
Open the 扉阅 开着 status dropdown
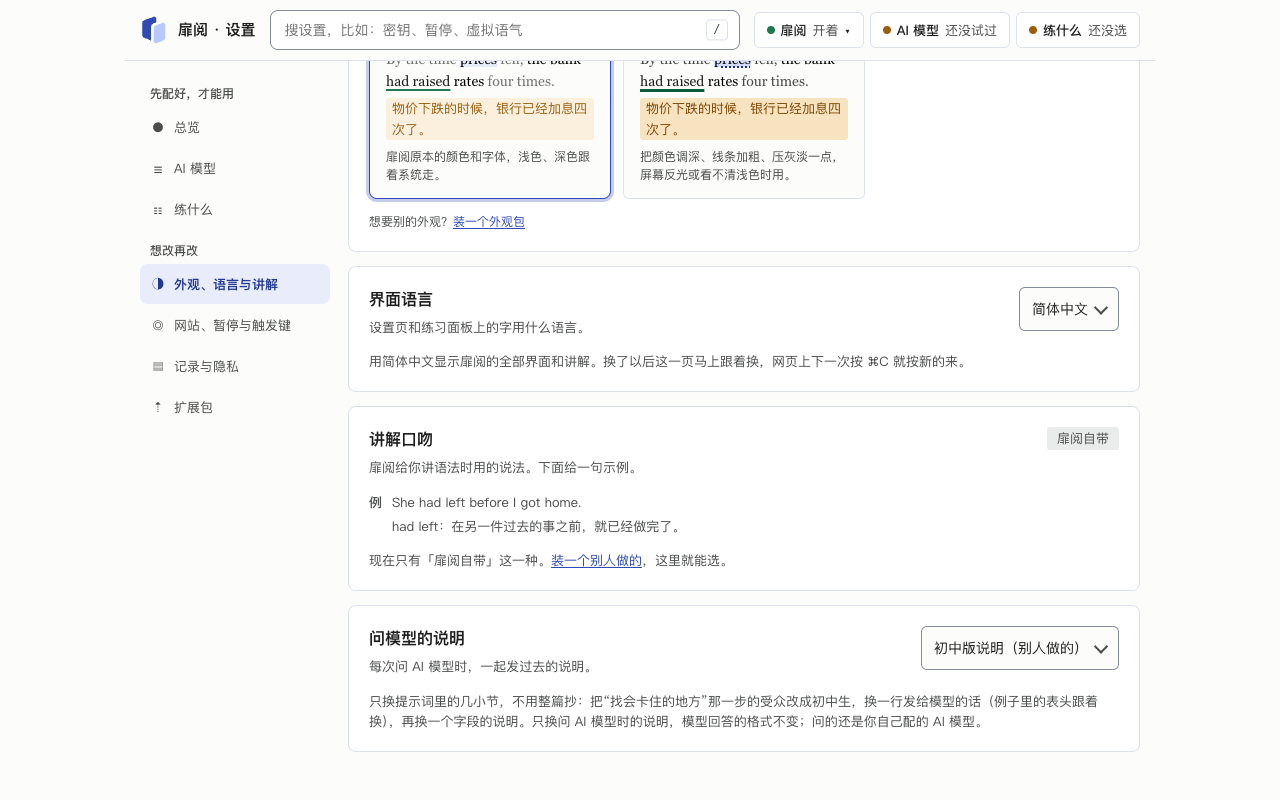pos(808,30)
